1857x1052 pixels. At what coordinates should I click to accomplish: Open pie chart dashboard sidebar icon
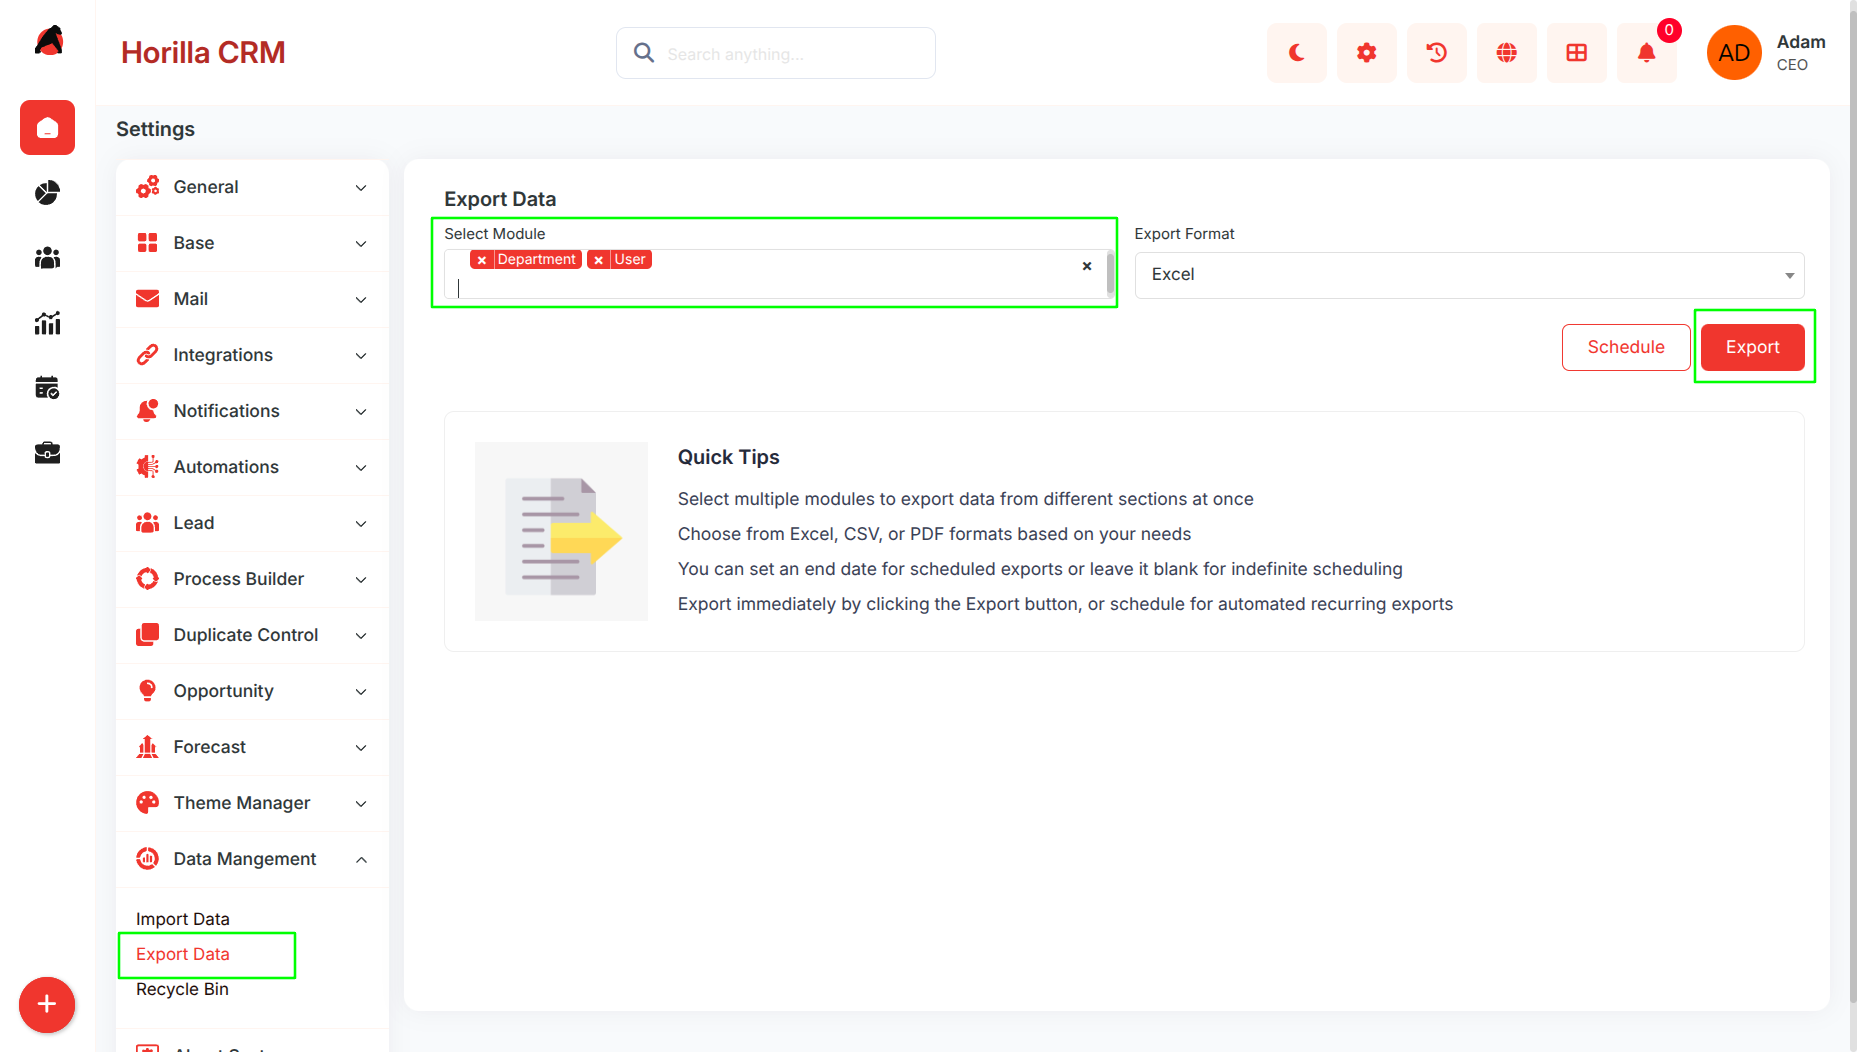click(x=47, y=193)
